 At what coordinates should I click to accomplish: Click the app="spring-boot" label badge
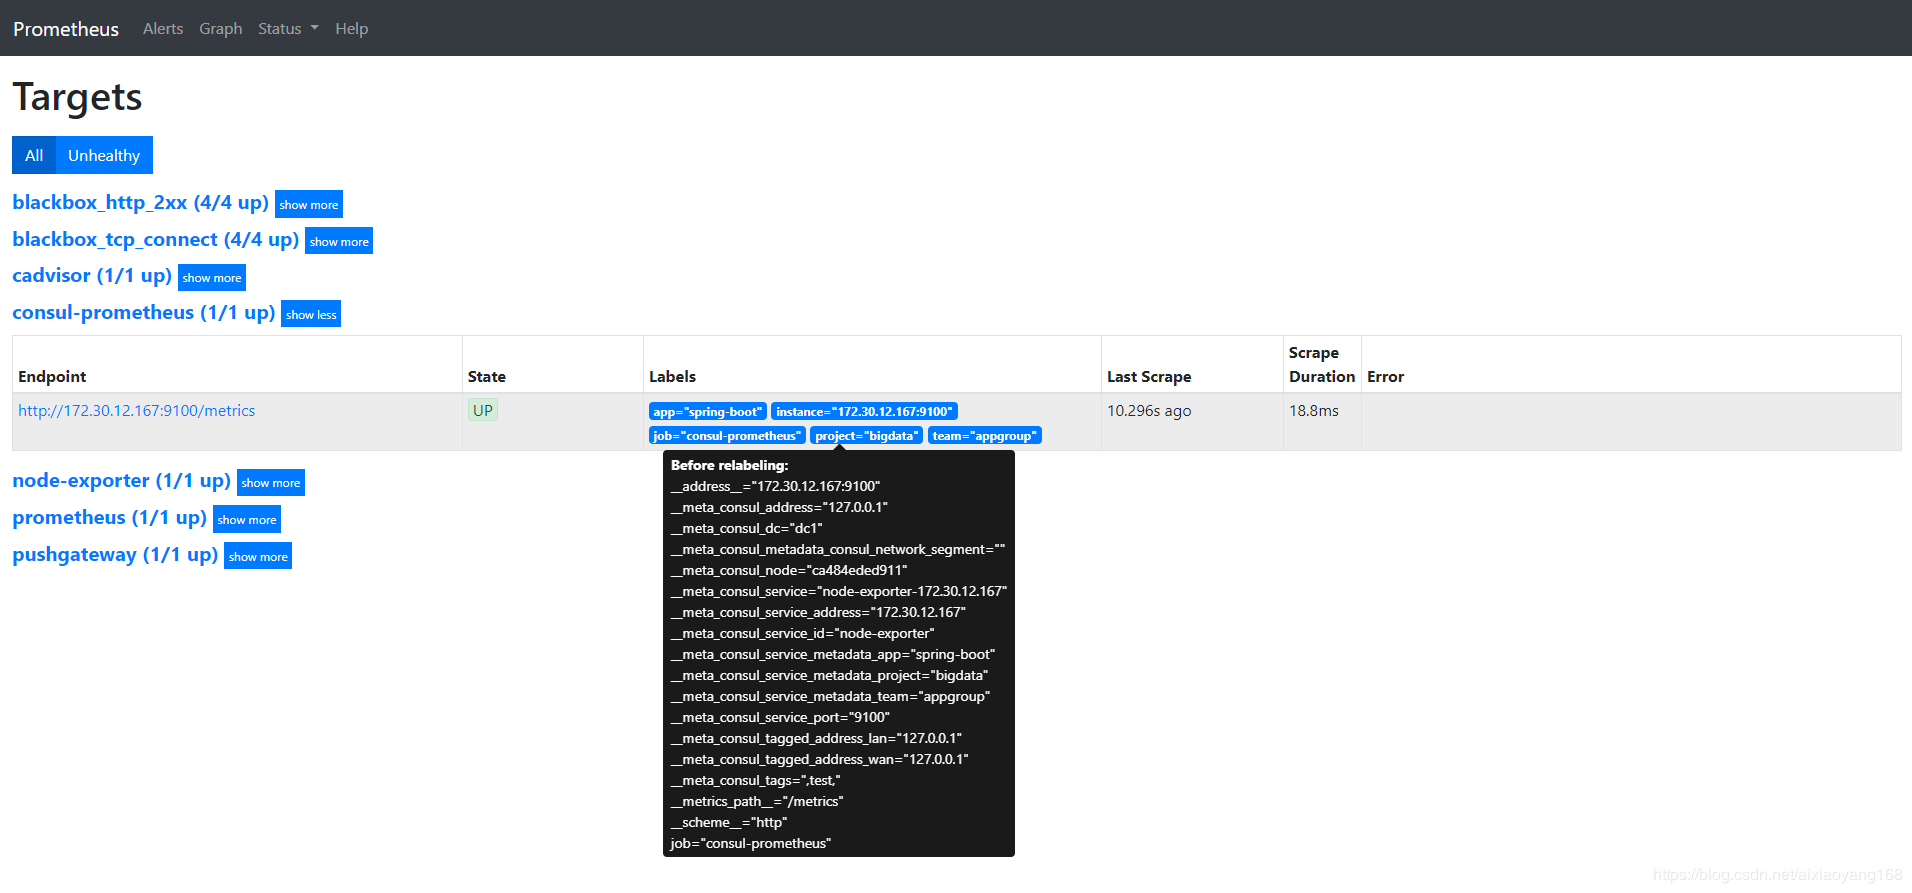click(707, 412)
